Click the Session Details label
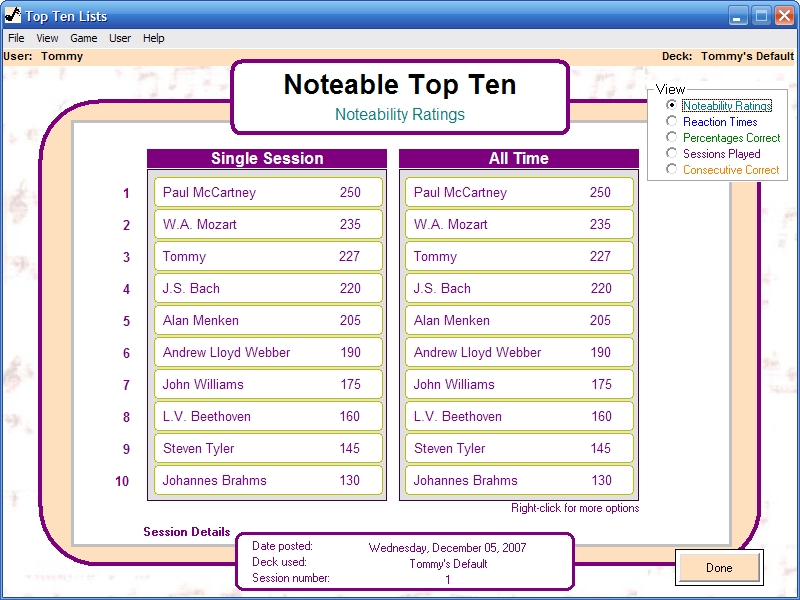Image resolution: width=800 pixels, height=600 pixels. (187, 532)
